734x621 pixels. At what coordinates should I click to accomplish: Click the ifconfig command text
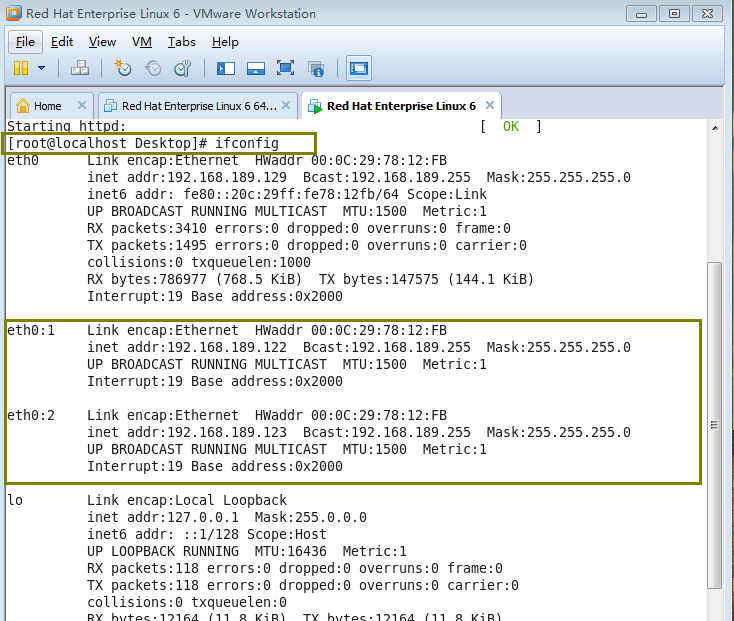(x=247, y=143)
